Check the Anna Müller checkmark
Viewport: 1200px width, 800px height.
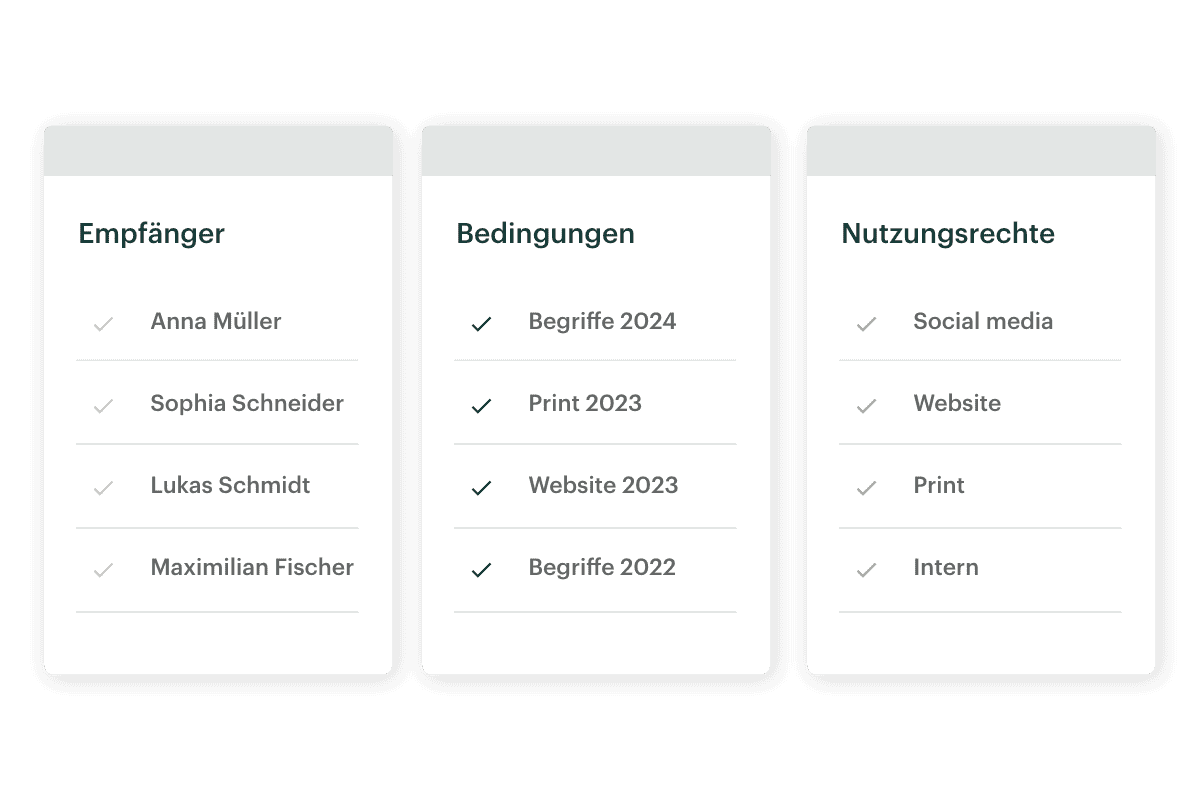pyautogui.click(x=103, y=323)
